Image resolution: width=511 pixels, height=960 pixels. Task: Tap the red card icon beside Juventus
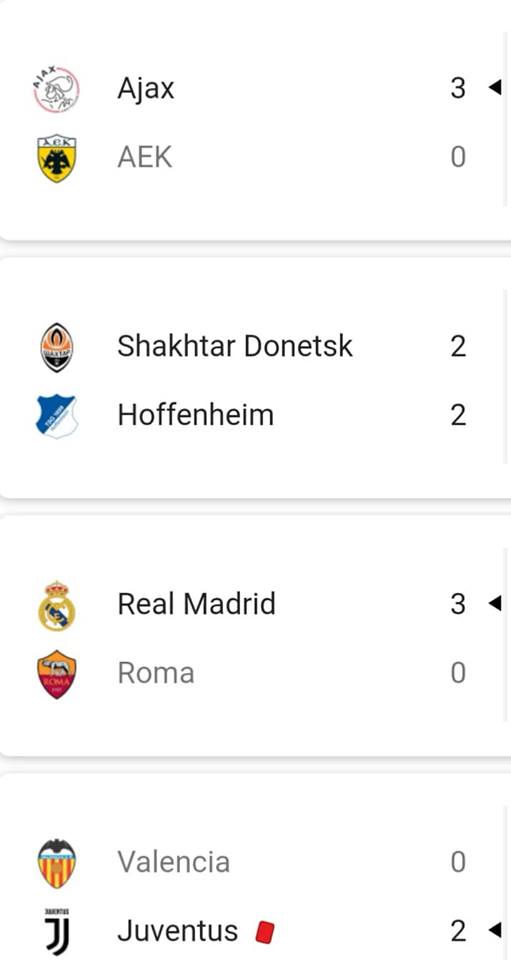click(x=264, y=932)
